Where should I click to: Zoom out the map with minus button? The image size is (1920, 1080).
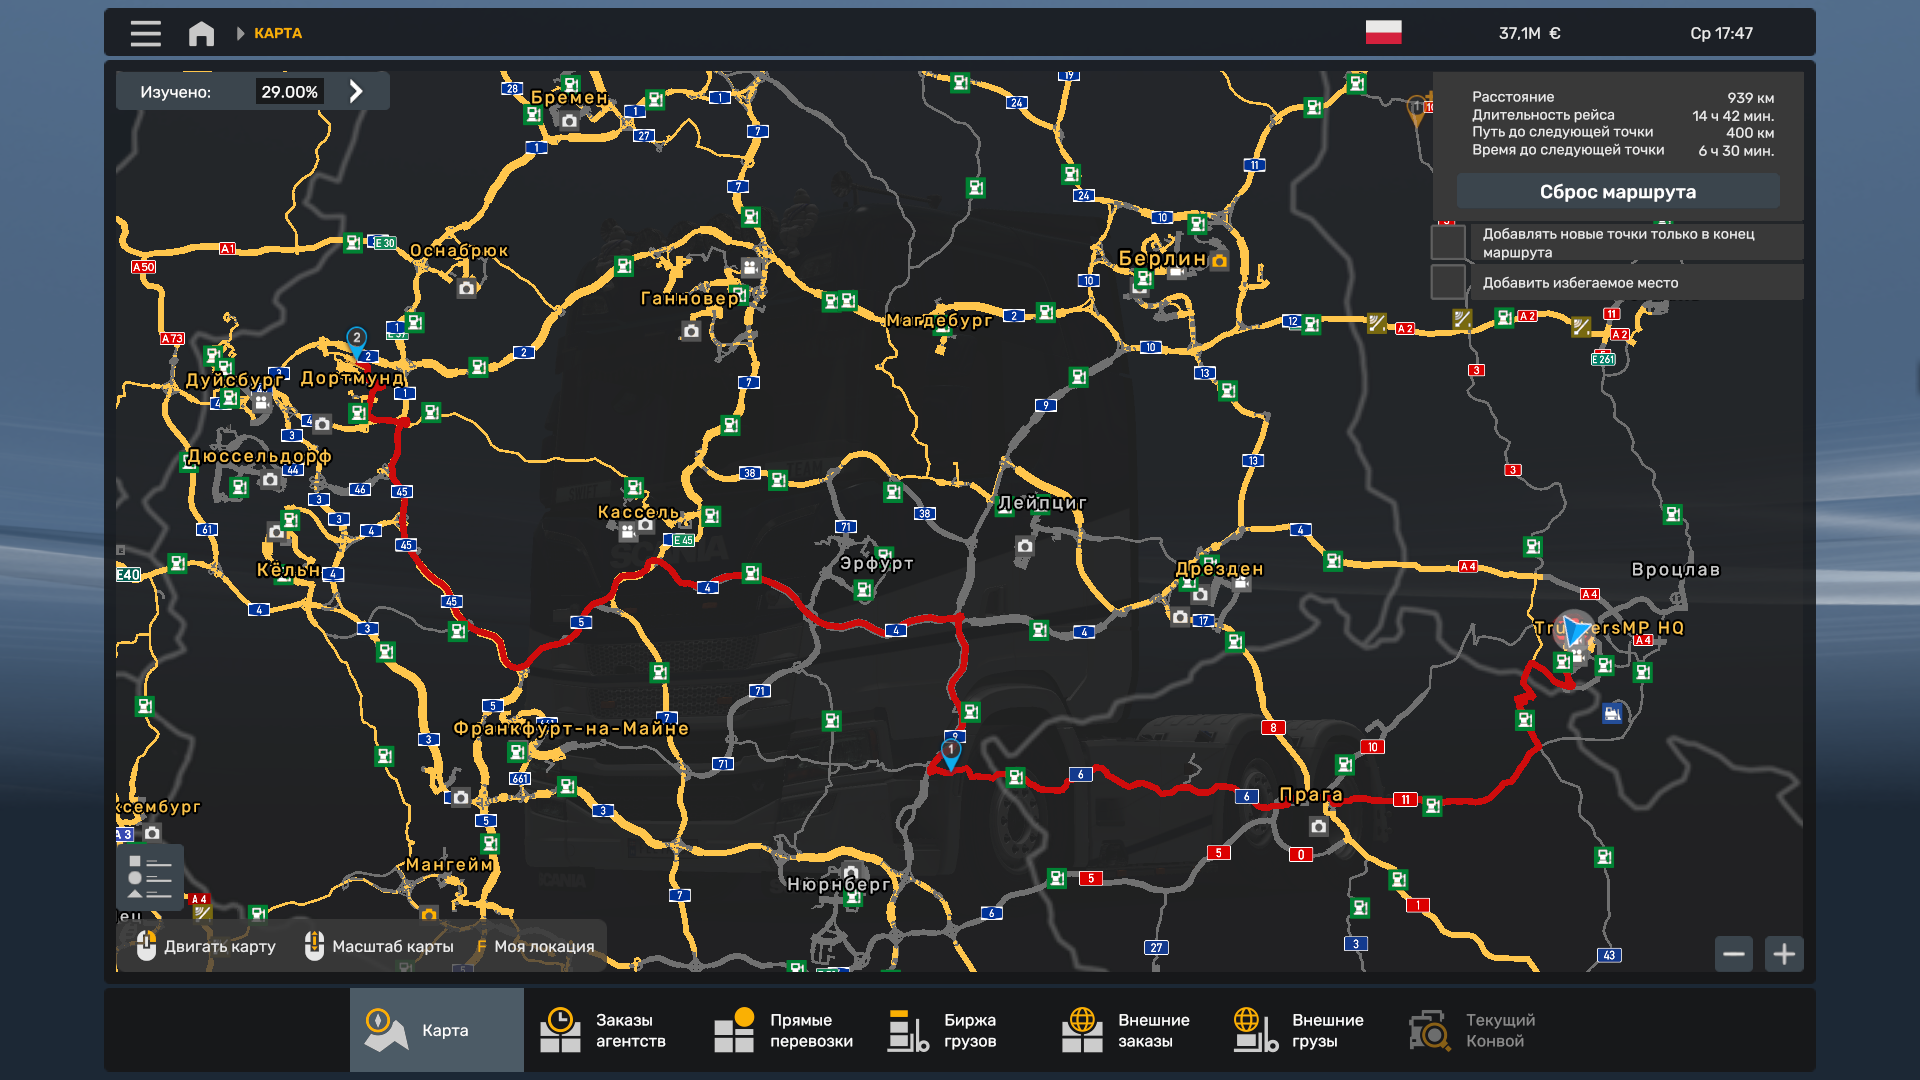coord(1733,954)
